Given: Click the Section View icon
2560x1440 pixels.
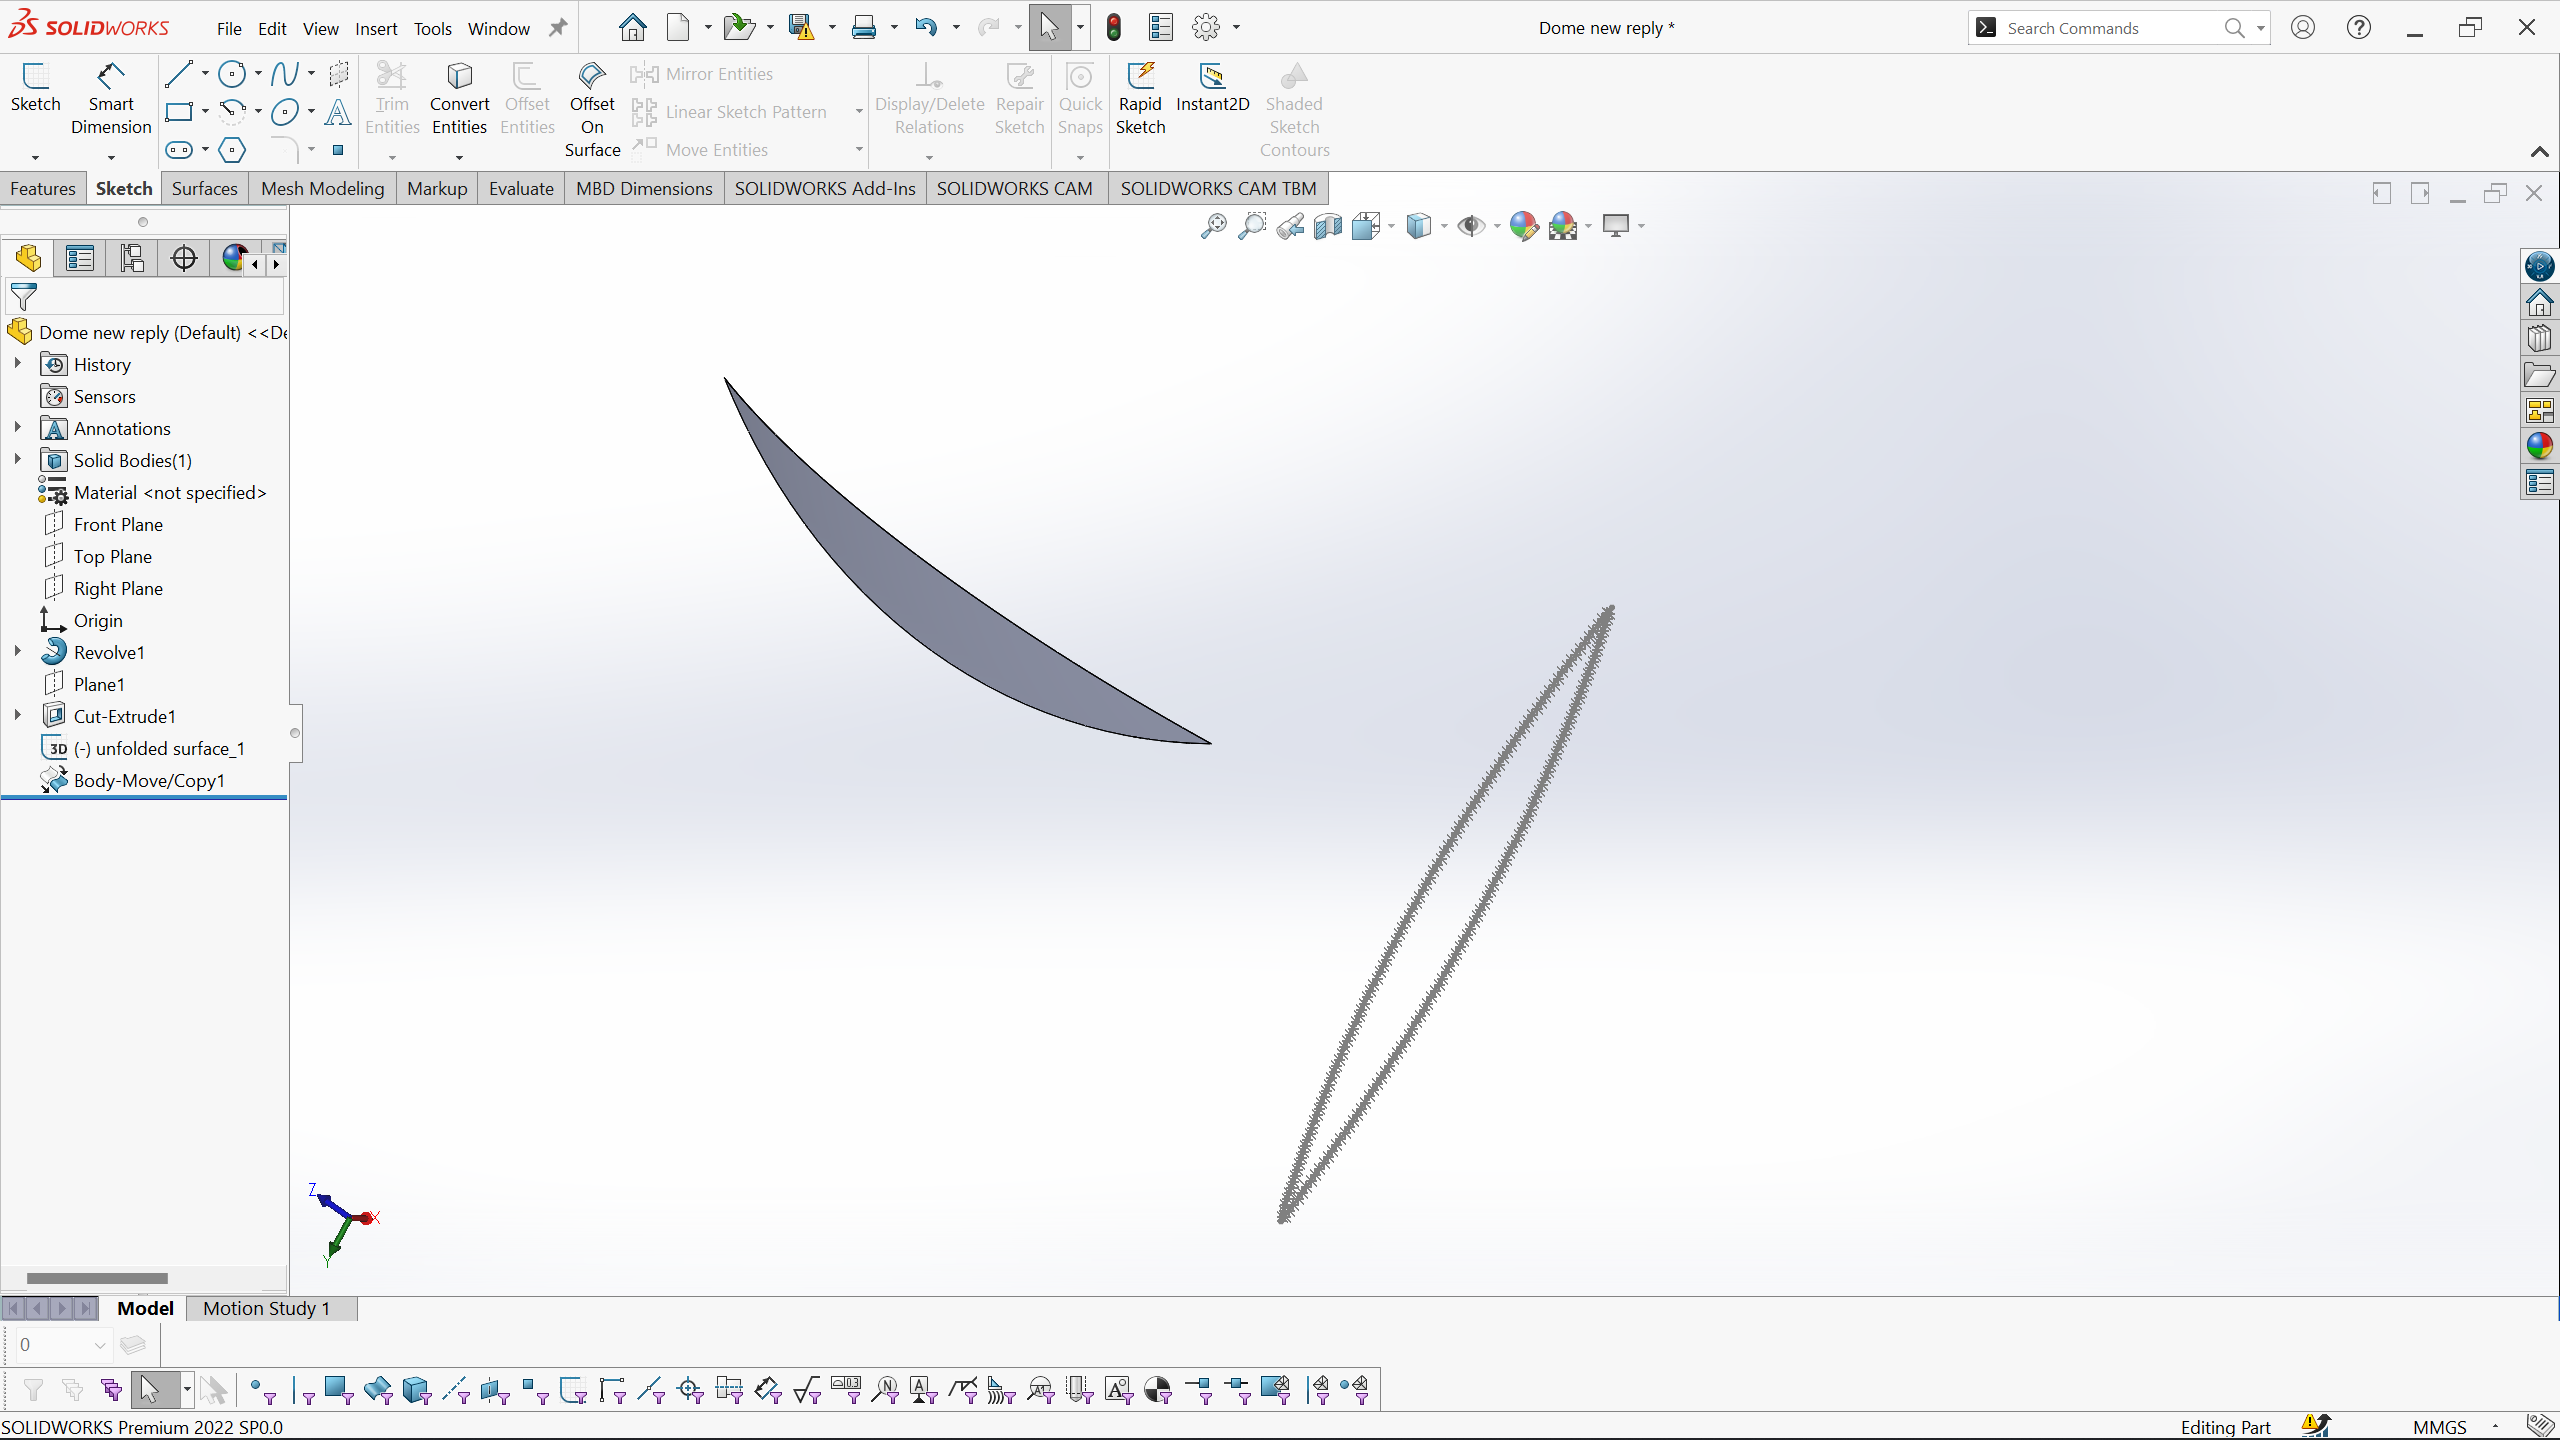Looking at the screenshot, I should (x=1328, y=226).
